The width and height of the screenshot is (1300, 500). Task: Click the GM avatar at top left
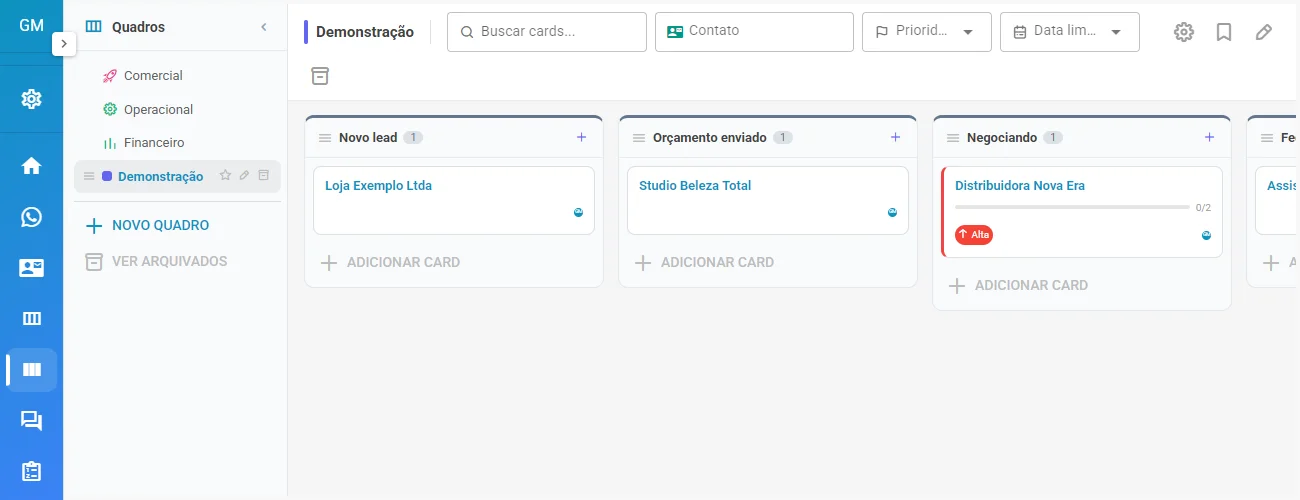click(31, 25)
